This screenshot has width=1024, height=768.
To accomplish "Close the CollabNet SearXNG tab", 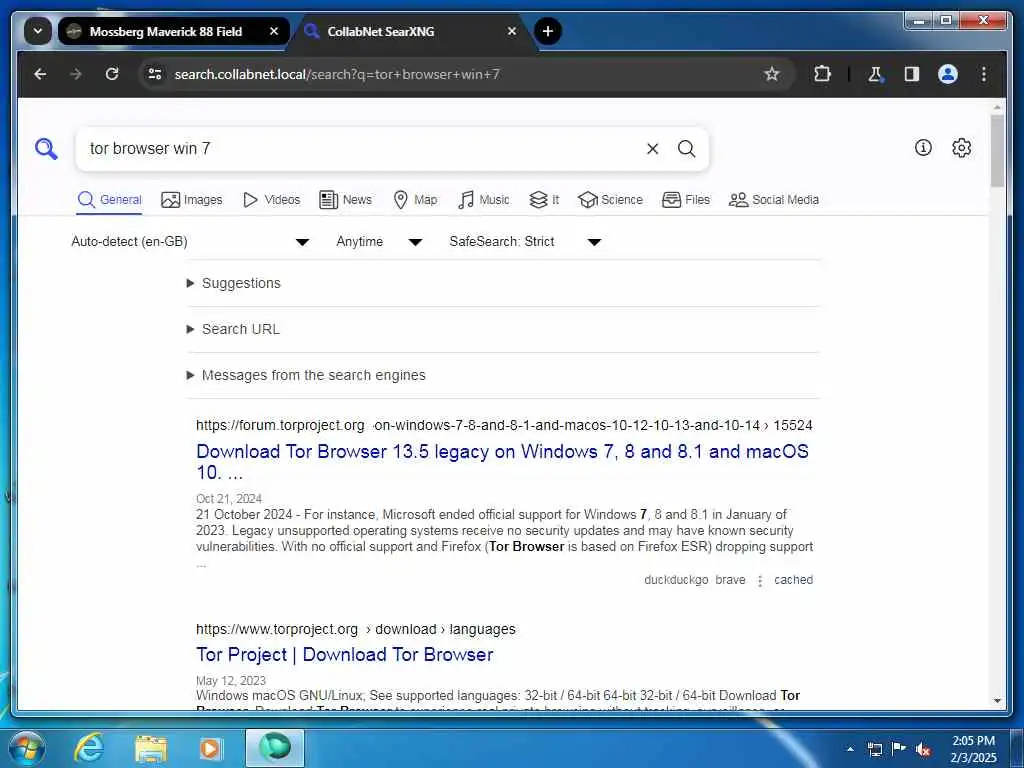I will coord(512,31).
